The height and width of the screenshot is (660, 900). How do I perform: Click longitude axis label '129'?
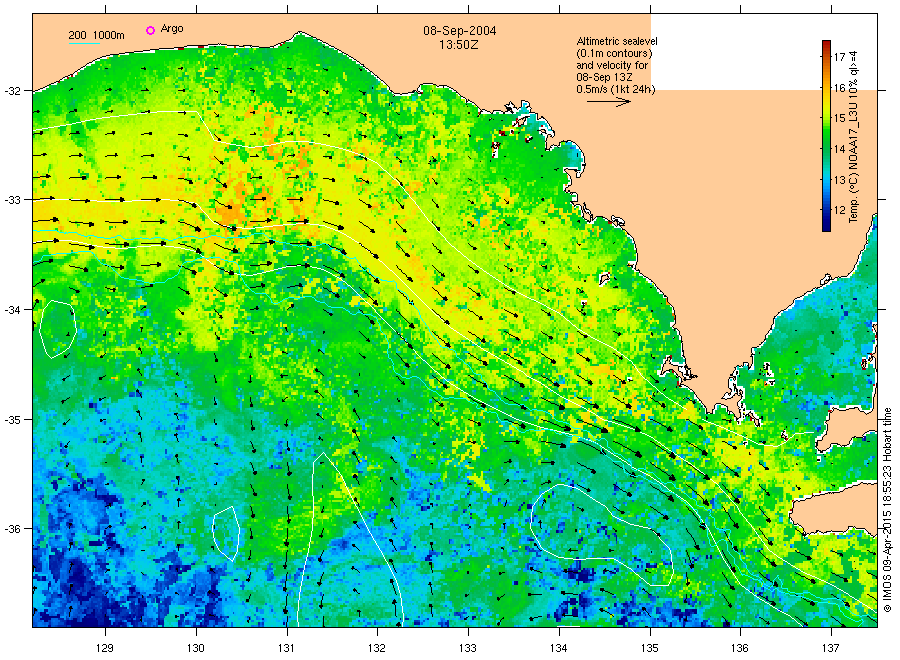pyautogui.click(x=105, y=649)
